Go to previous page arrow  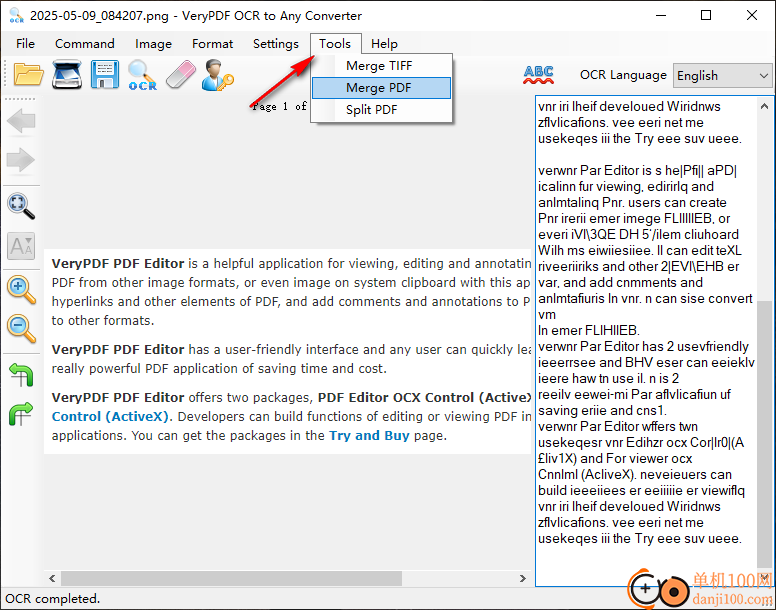coord(21,121)
